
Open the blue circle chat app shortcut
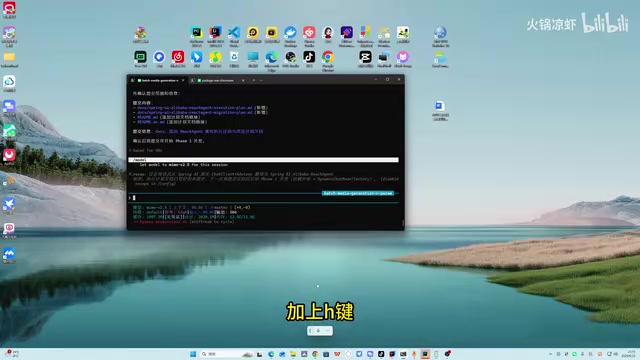(x=159, y=59)
